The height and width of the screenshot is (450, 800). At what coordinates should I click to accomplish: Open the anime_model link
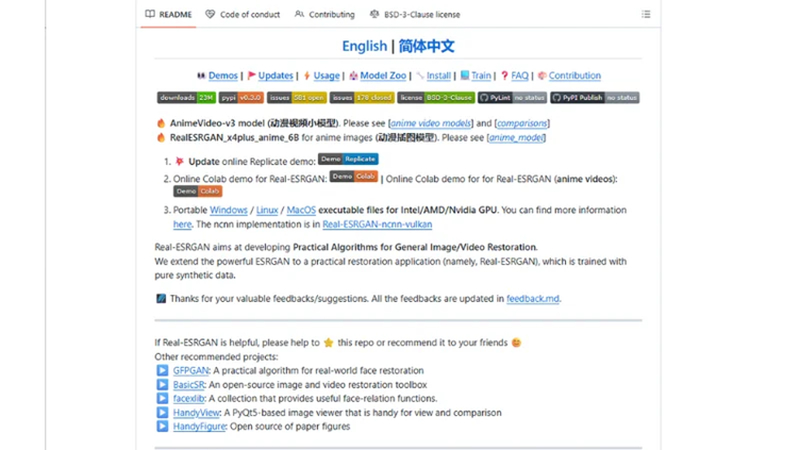[x=516, y=137]
